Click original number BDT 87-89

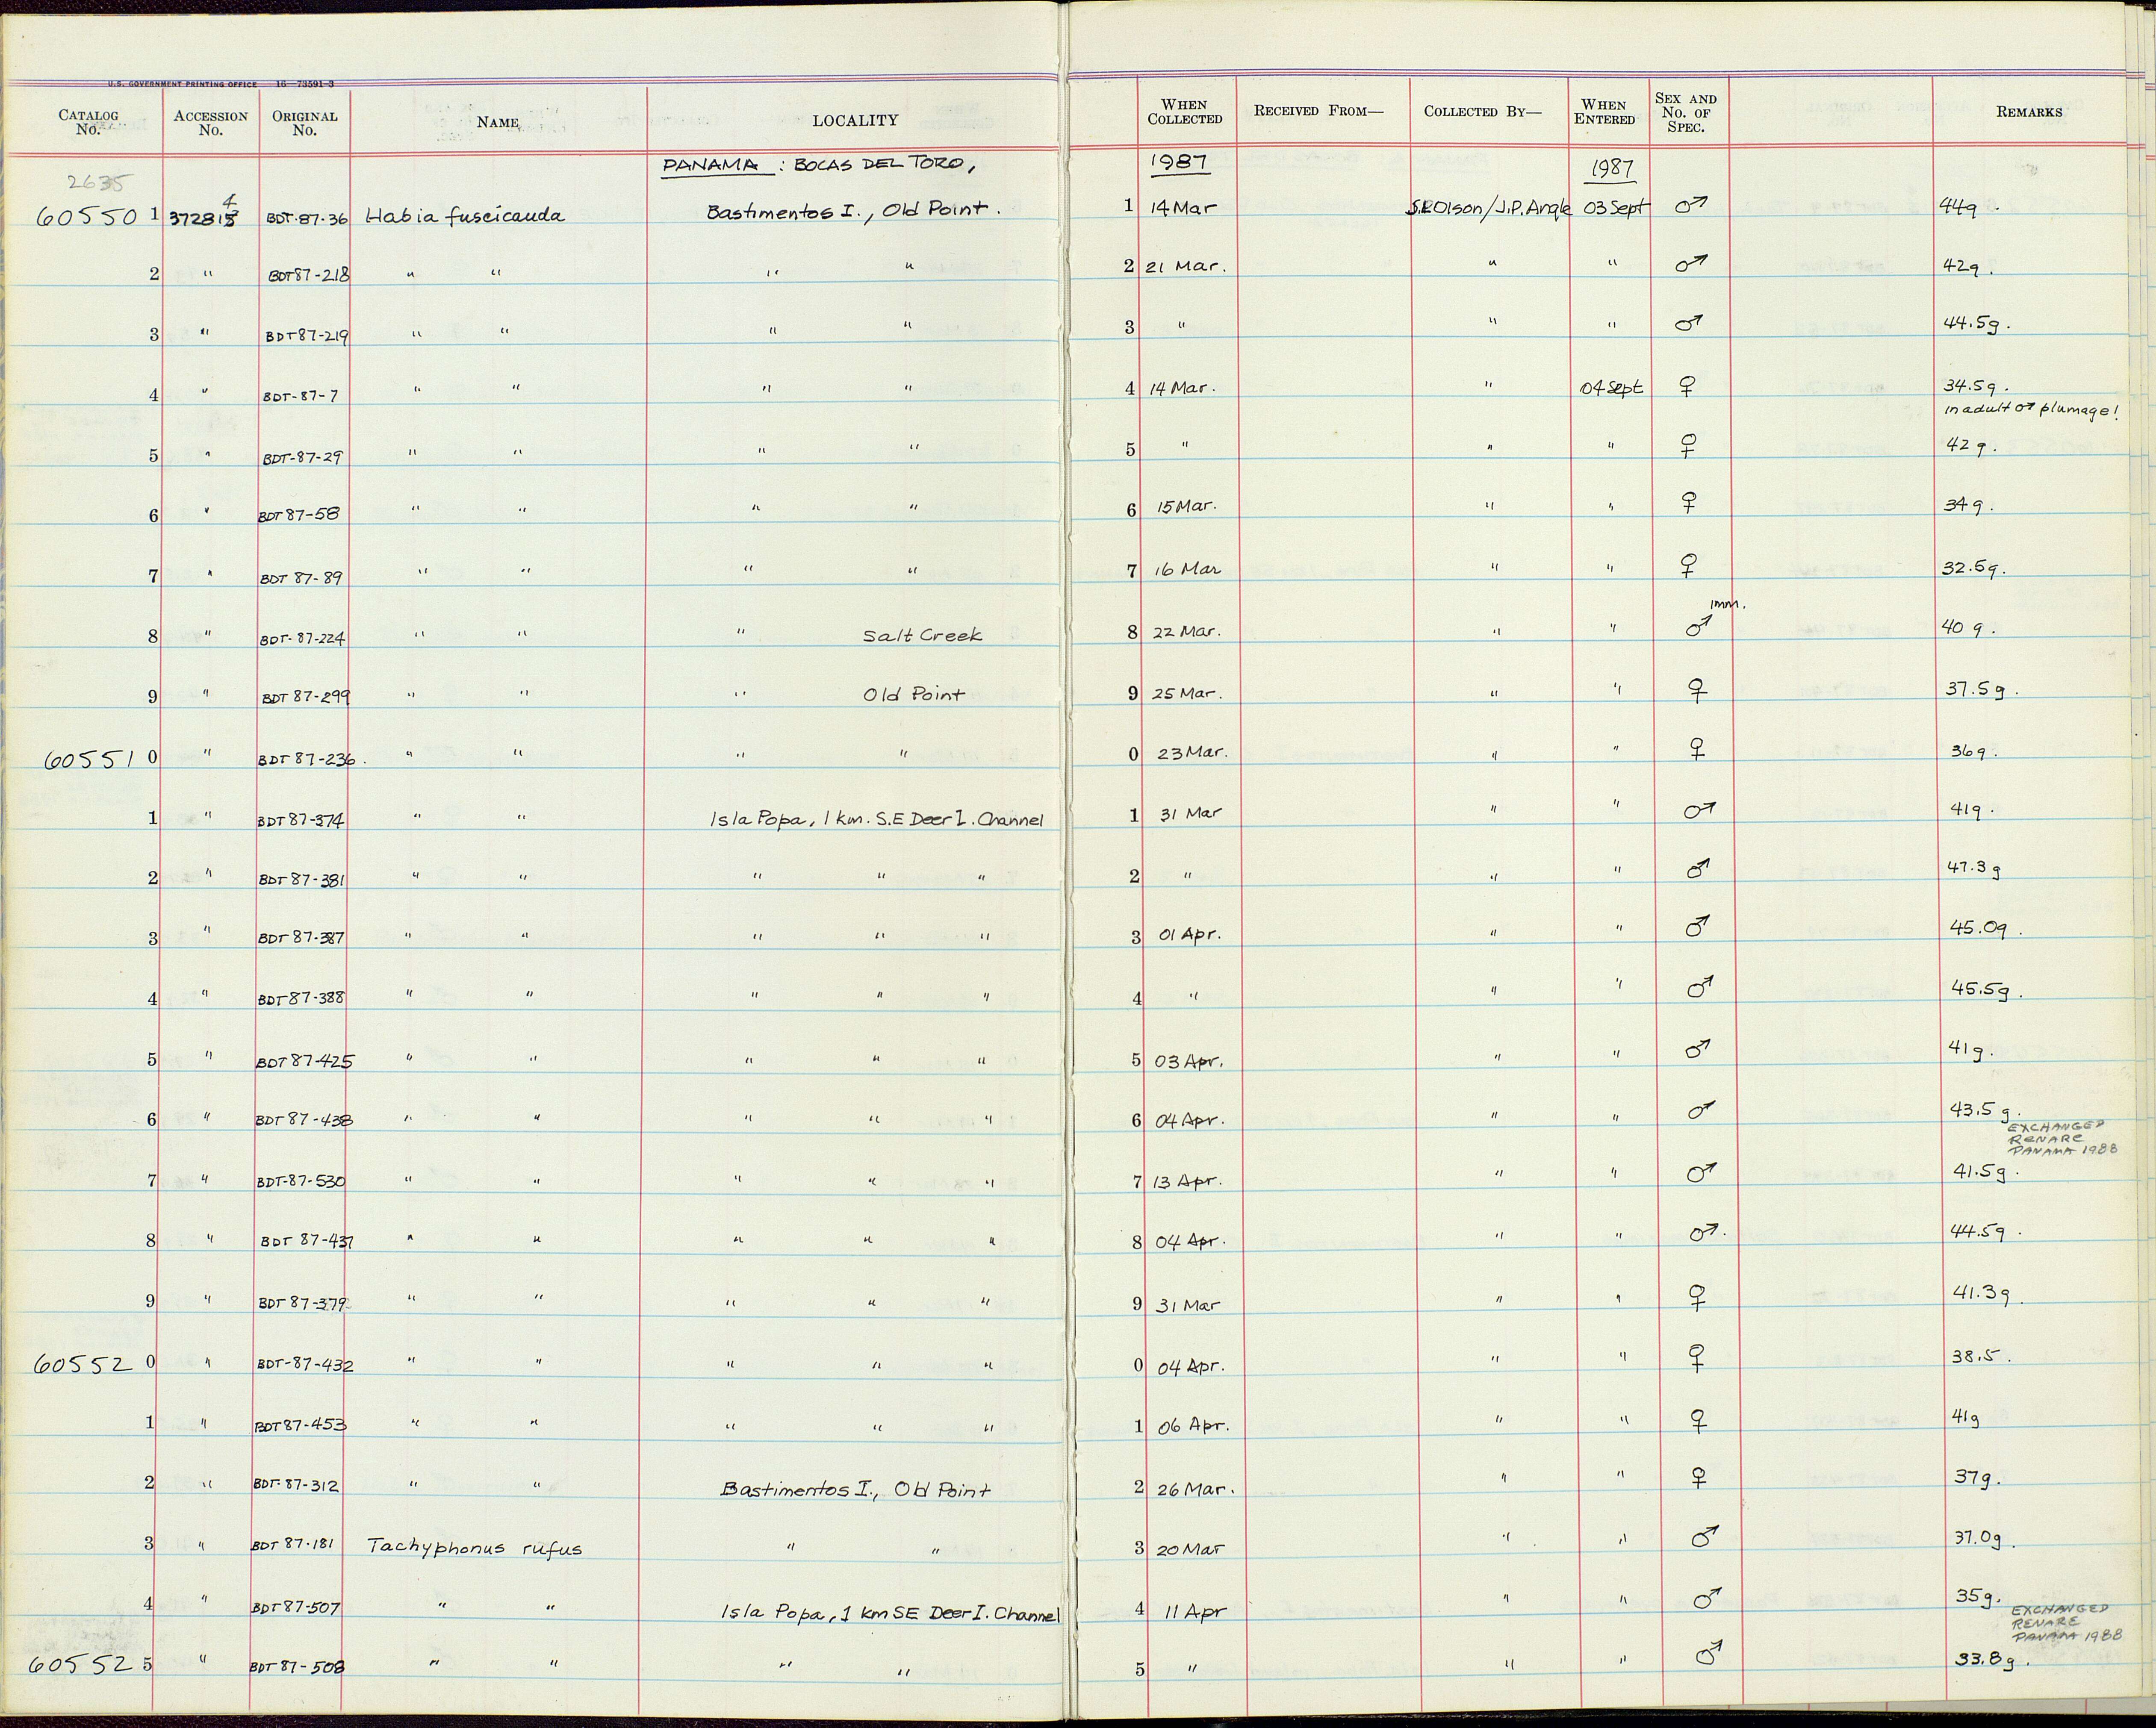tap(301, 578)
